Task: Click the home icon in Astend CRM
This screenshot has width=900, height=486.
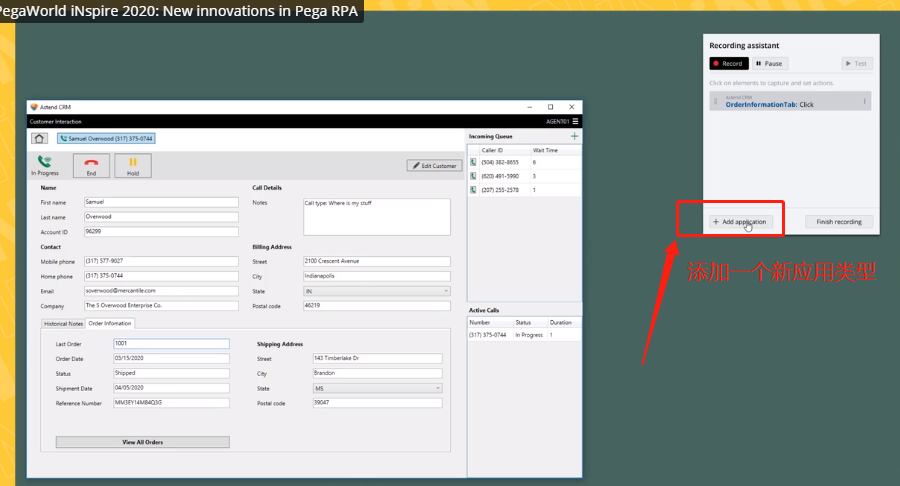Action: [x=39, y=138]
